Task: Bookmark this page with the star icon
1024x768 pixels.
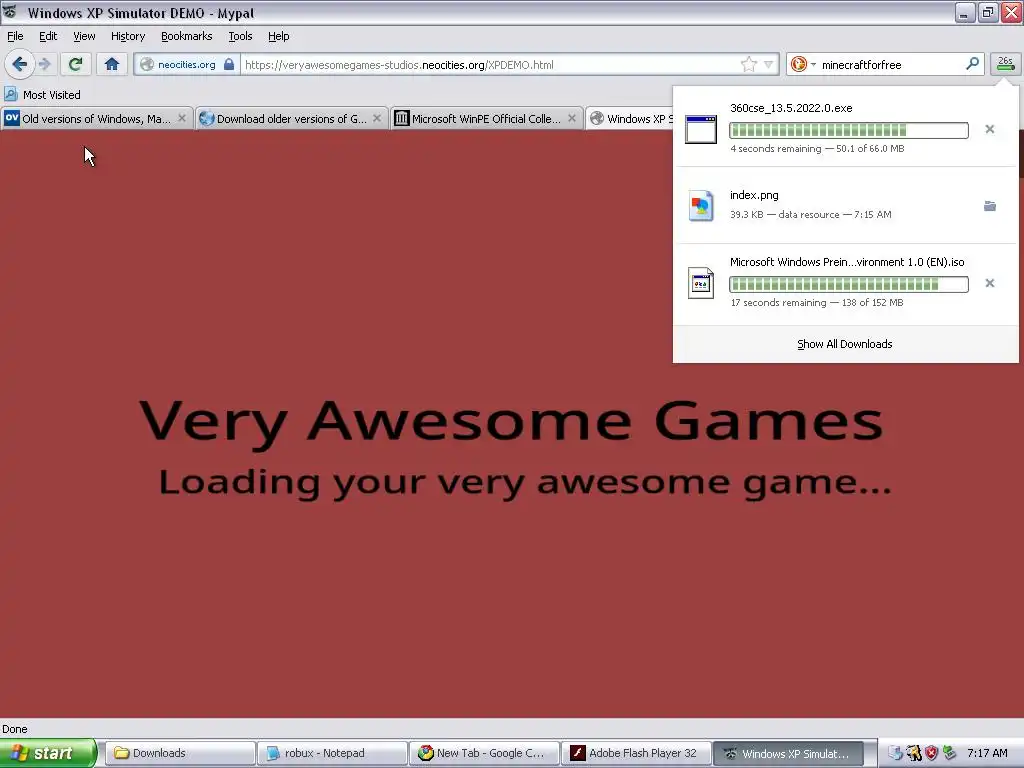Action: tap(748, 64)
